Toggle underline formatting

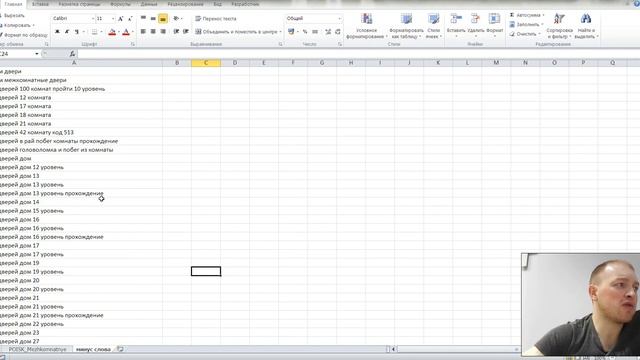76,32
